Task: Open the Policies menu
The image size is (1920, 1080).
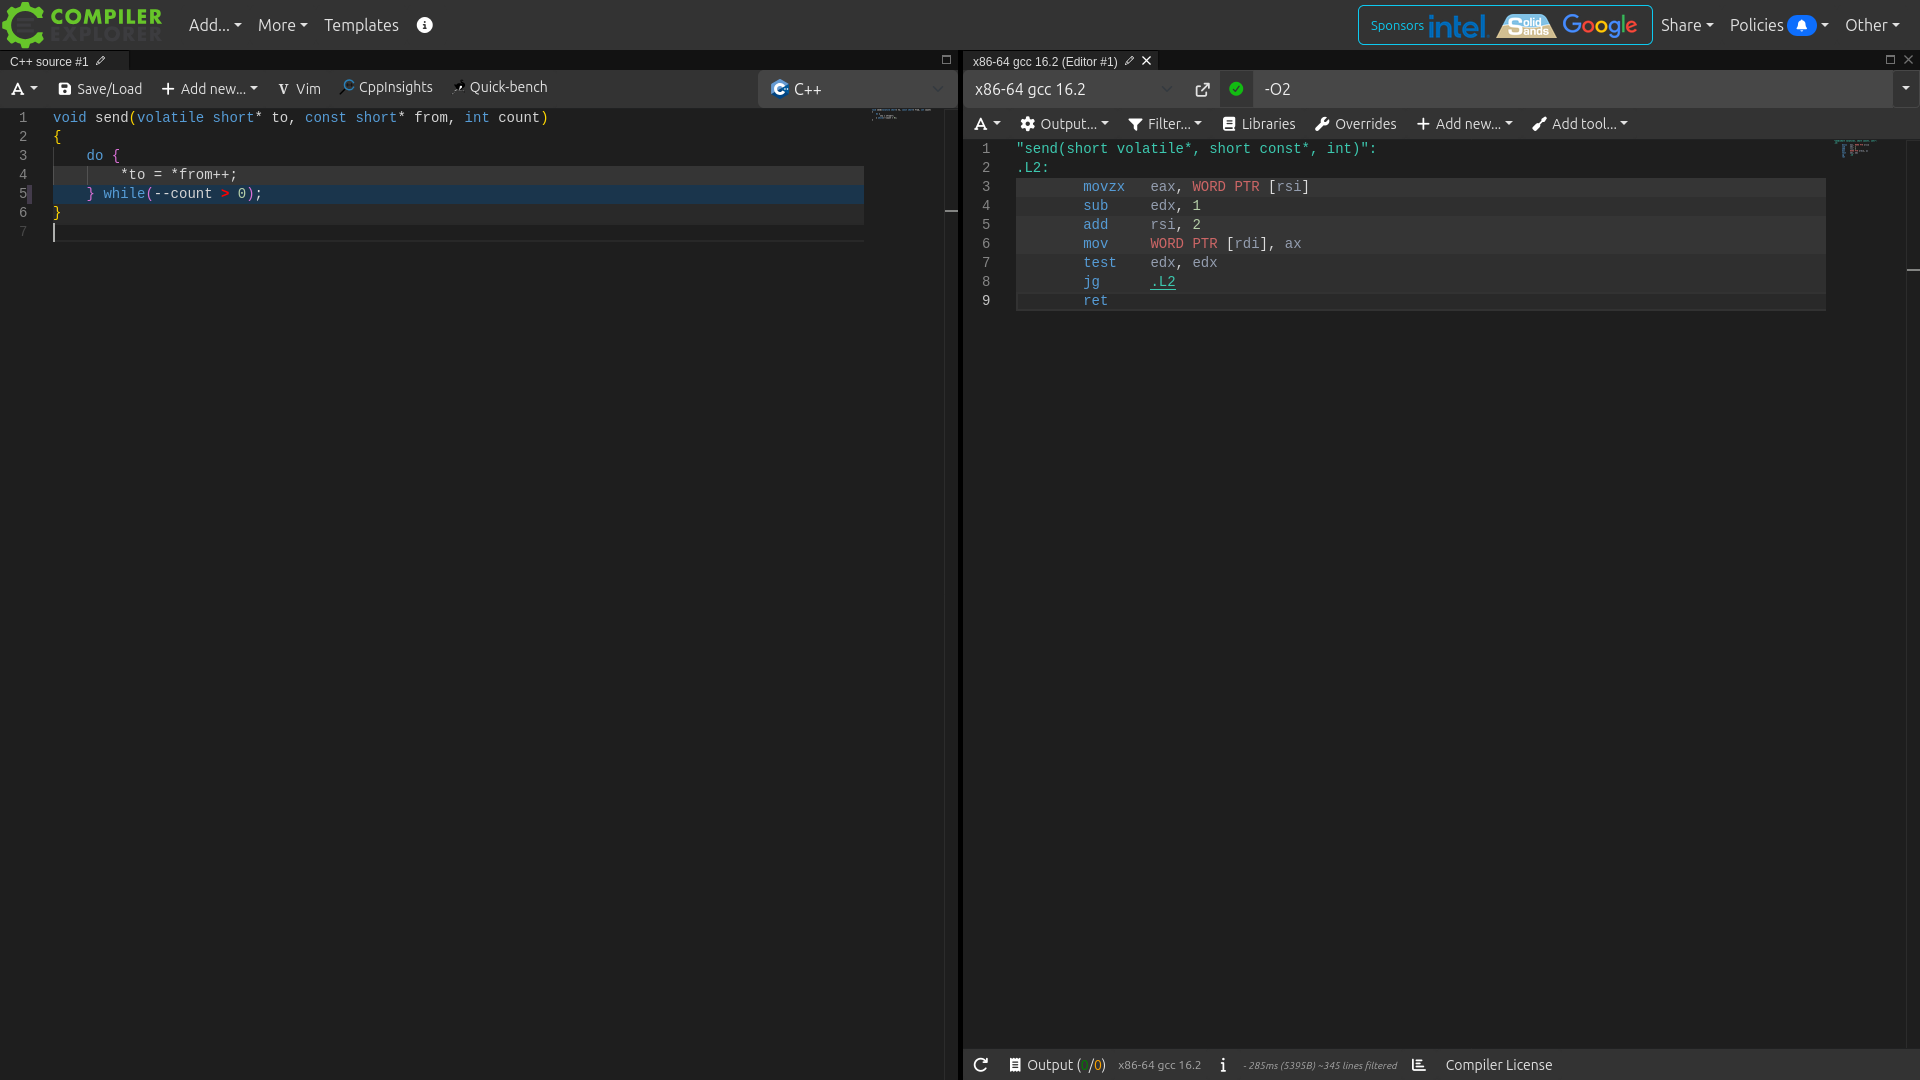Action: [1779, 25]
